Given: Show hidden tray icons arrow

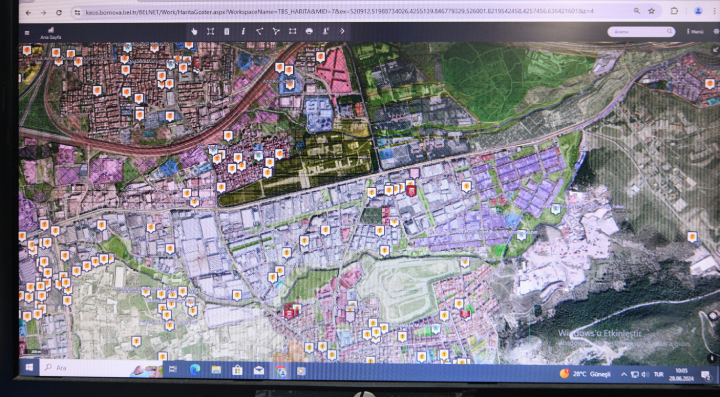Looking at the screenshot, I should point(624,374).
